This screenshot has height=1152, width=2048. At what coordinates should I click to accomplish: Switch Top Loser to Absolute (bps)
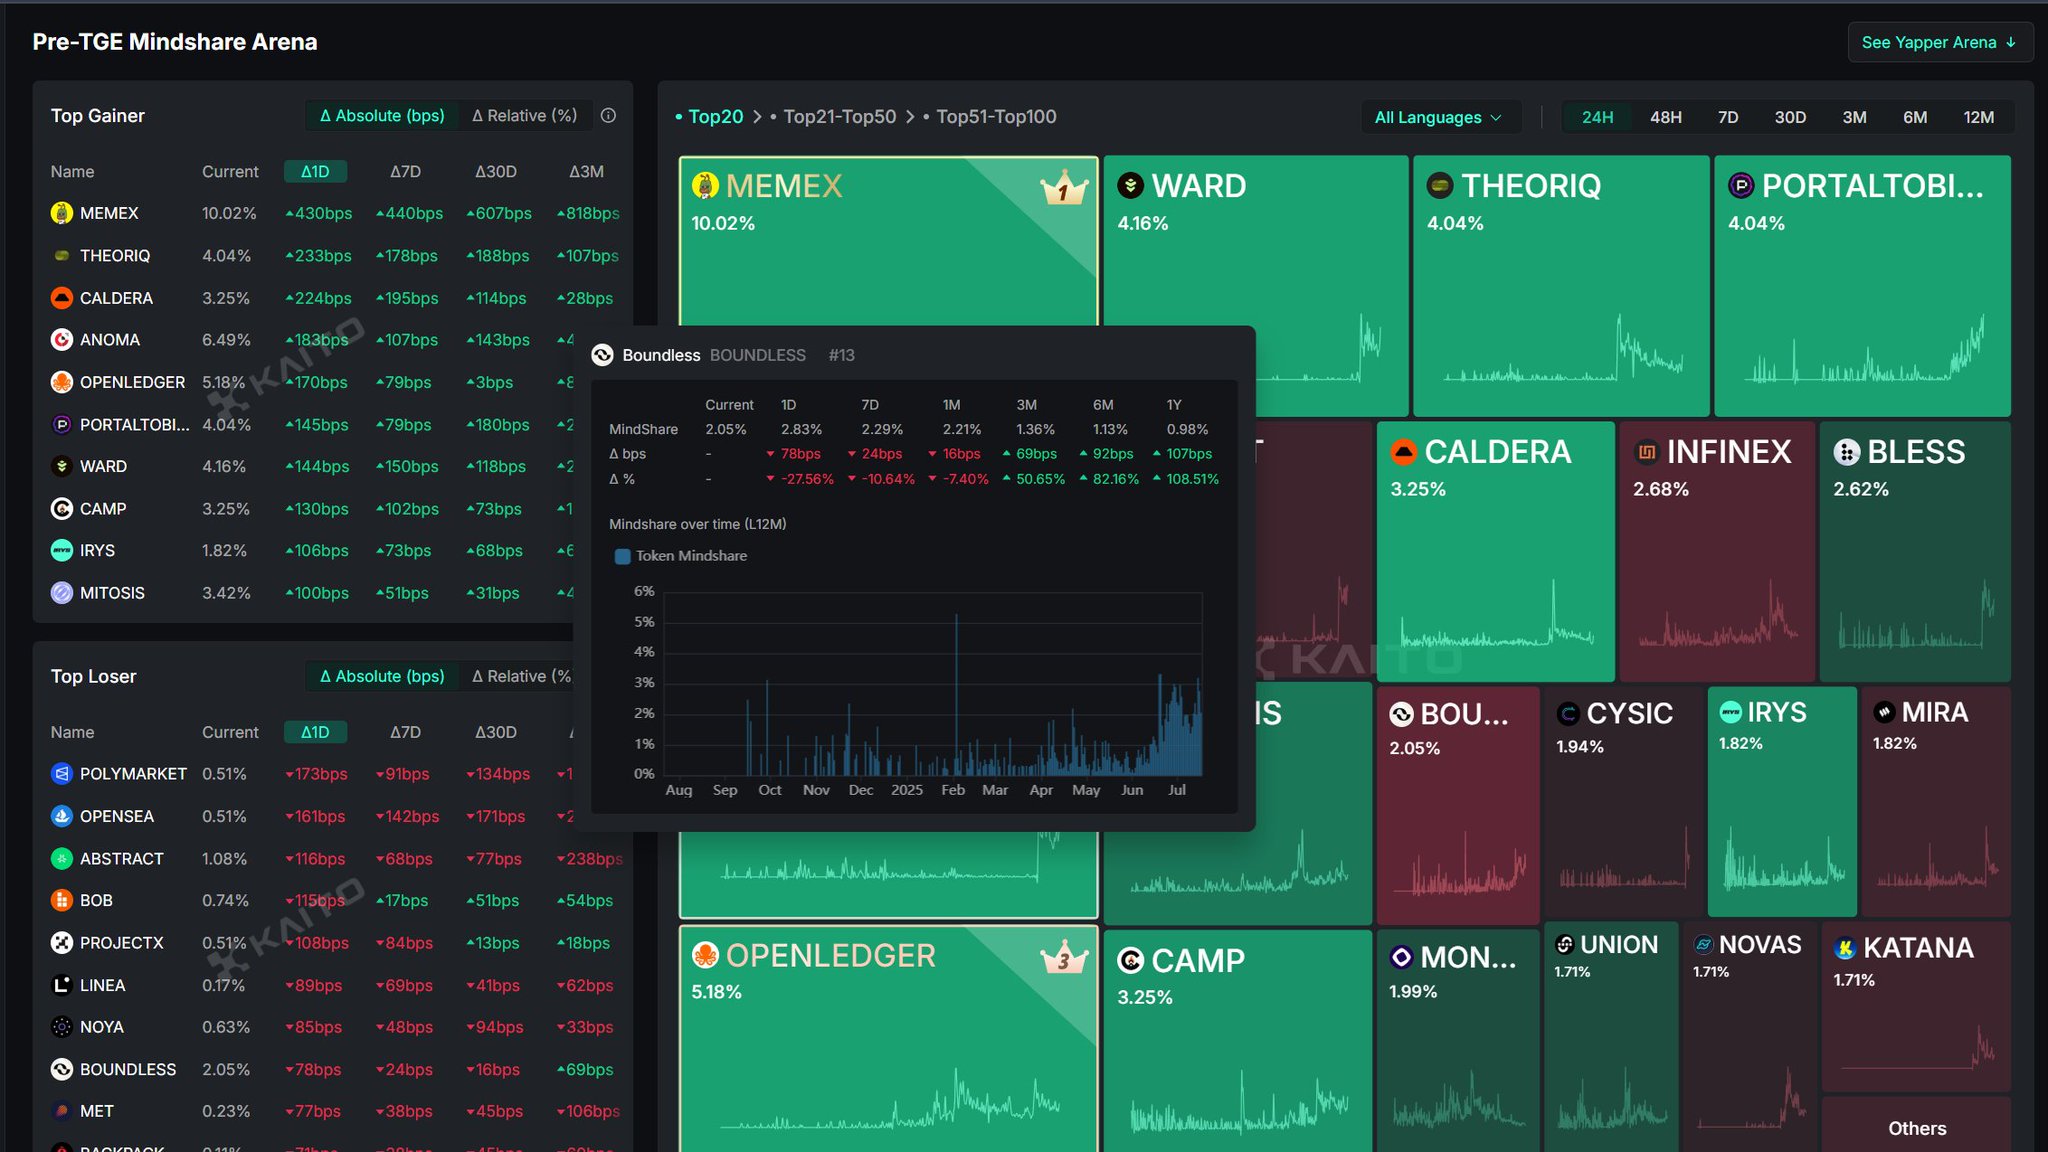[x=382, y=676]
